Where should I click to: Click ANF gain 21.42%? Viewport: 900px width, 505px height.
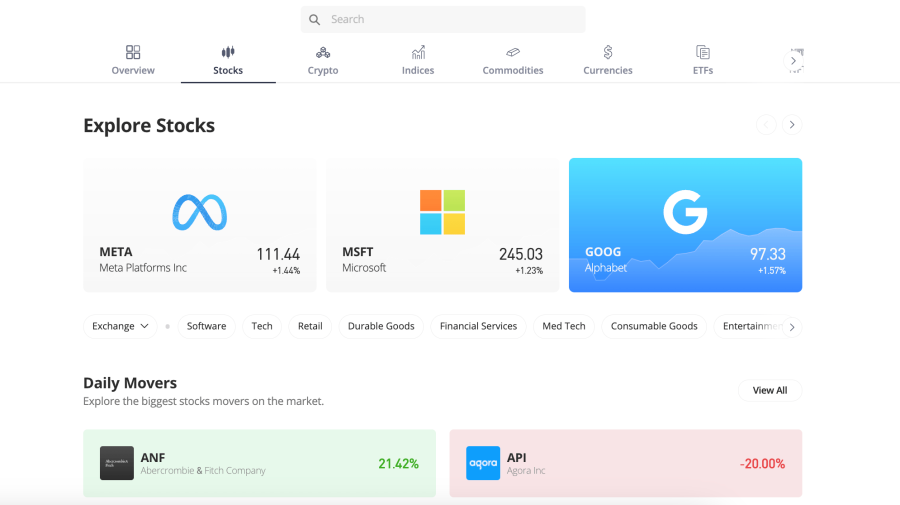tap(398, 464)
